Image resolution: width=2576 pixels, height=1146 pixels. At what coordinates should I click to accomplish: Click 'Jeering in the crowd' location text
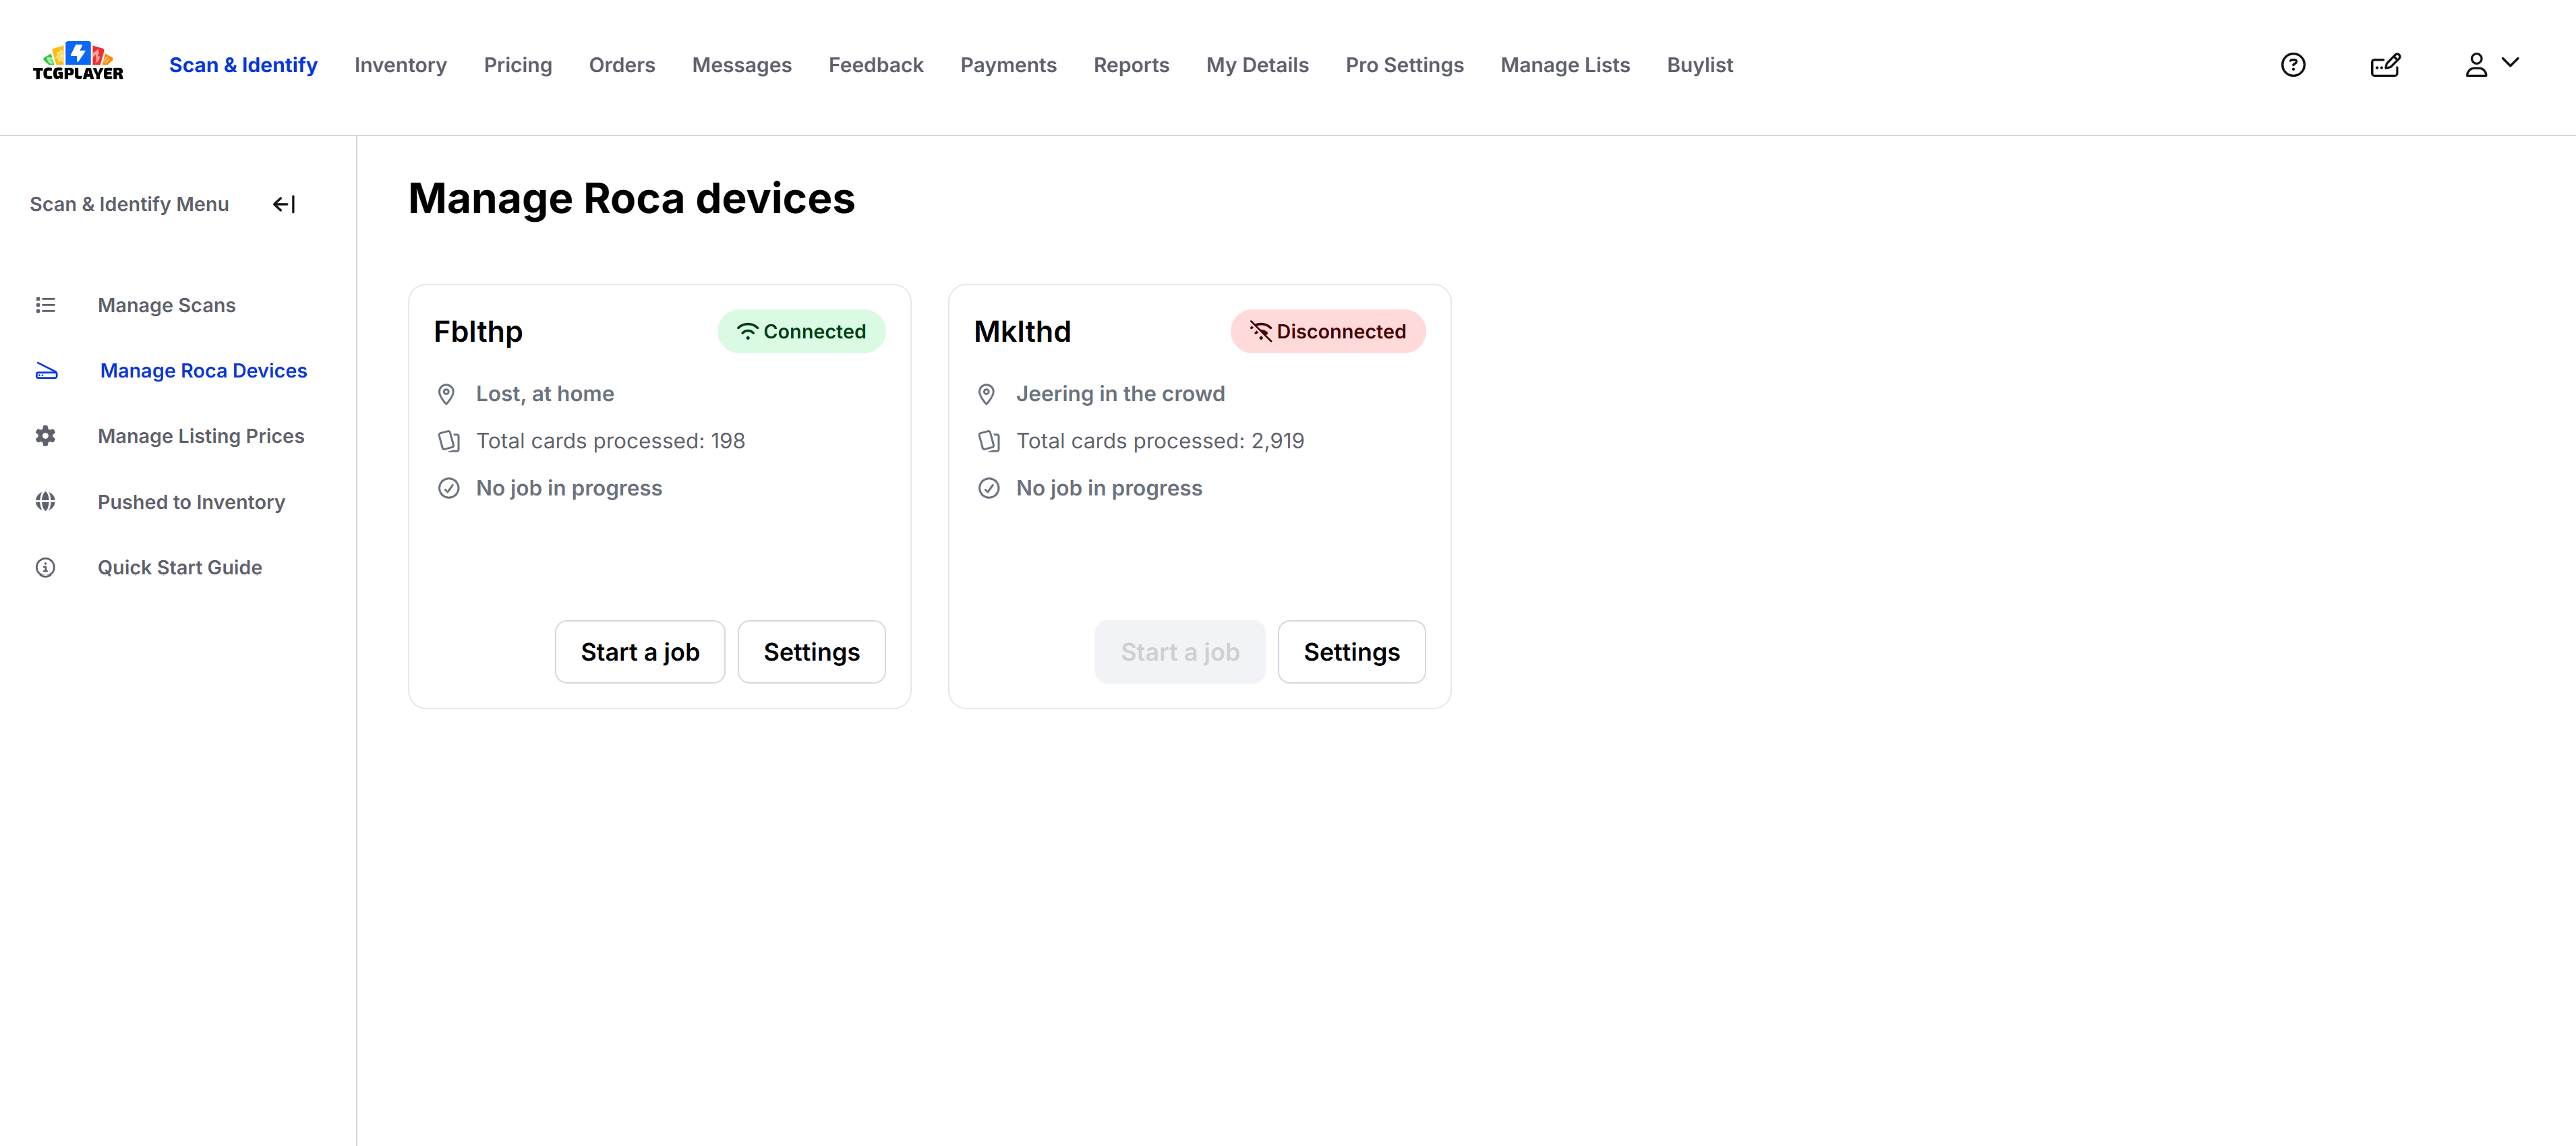pos(1120,394)
